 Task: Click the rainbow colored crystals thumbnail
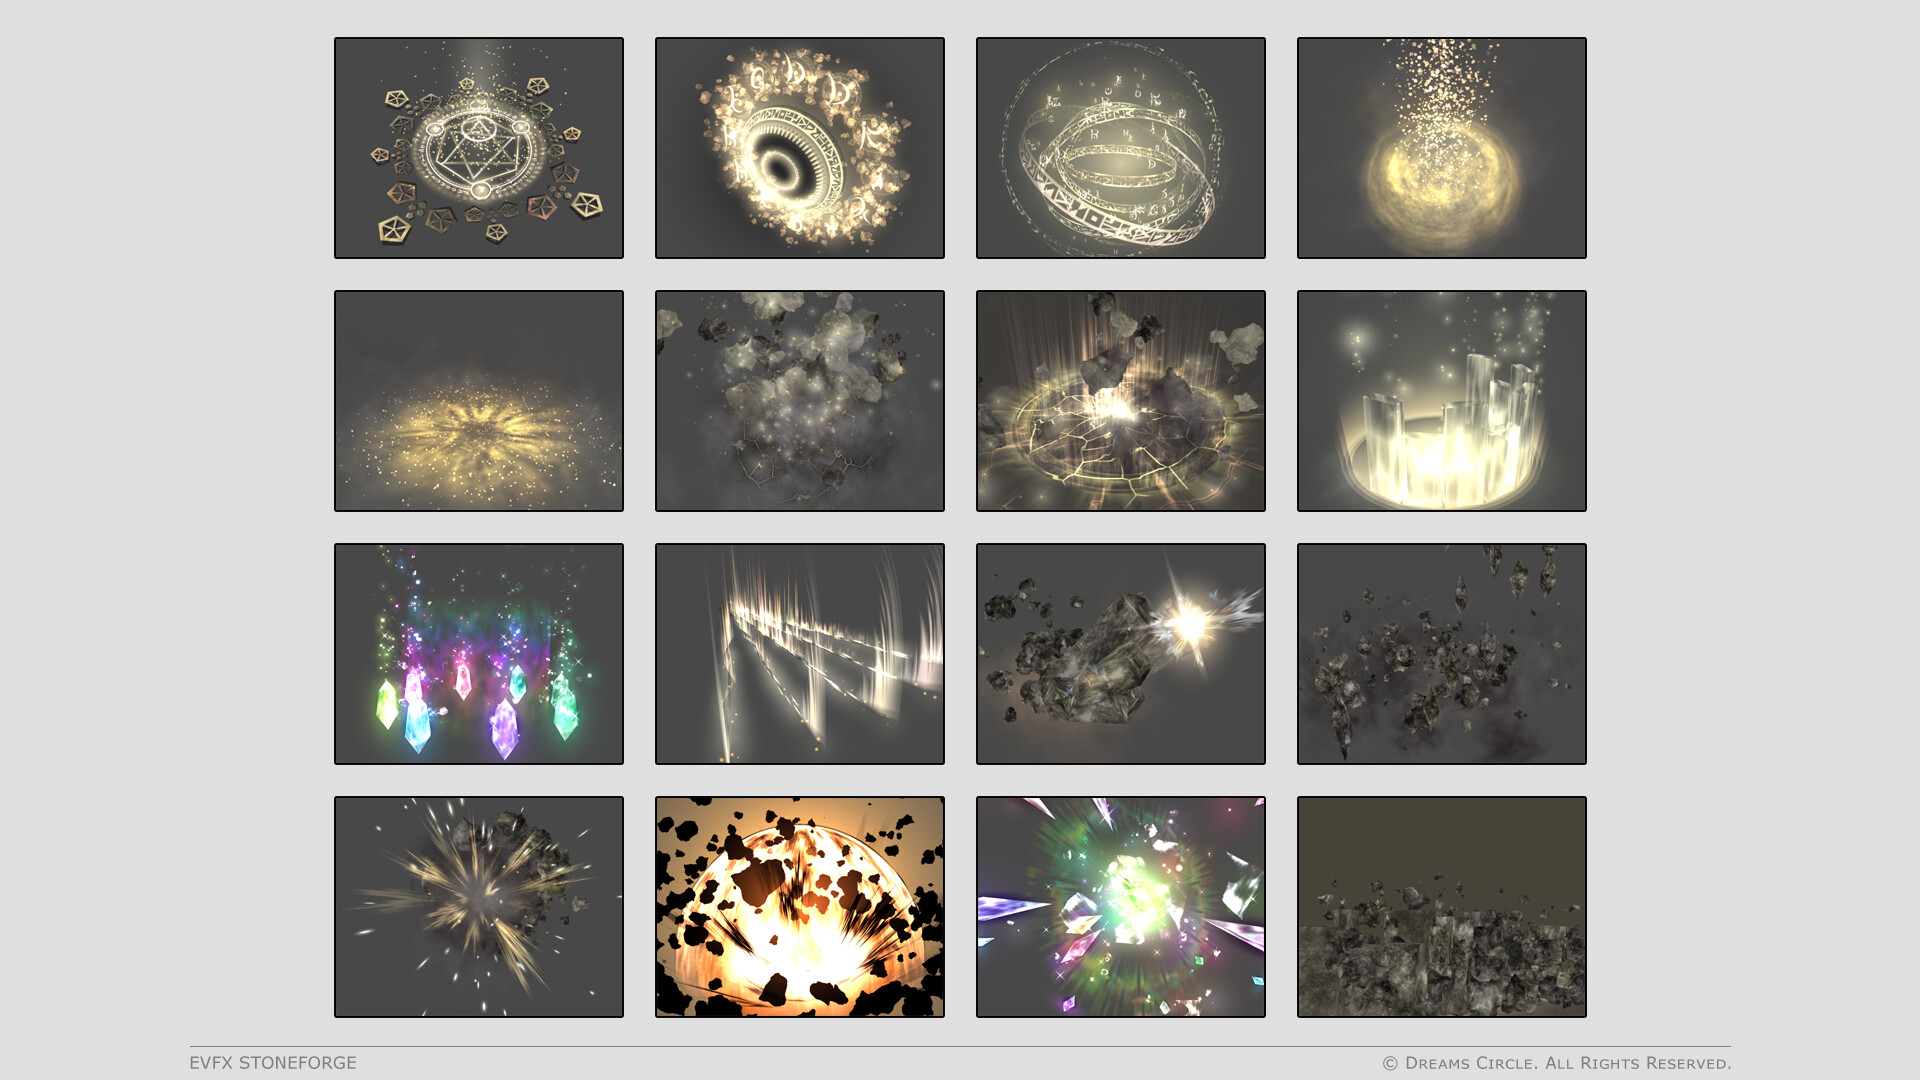coord(478,654)
